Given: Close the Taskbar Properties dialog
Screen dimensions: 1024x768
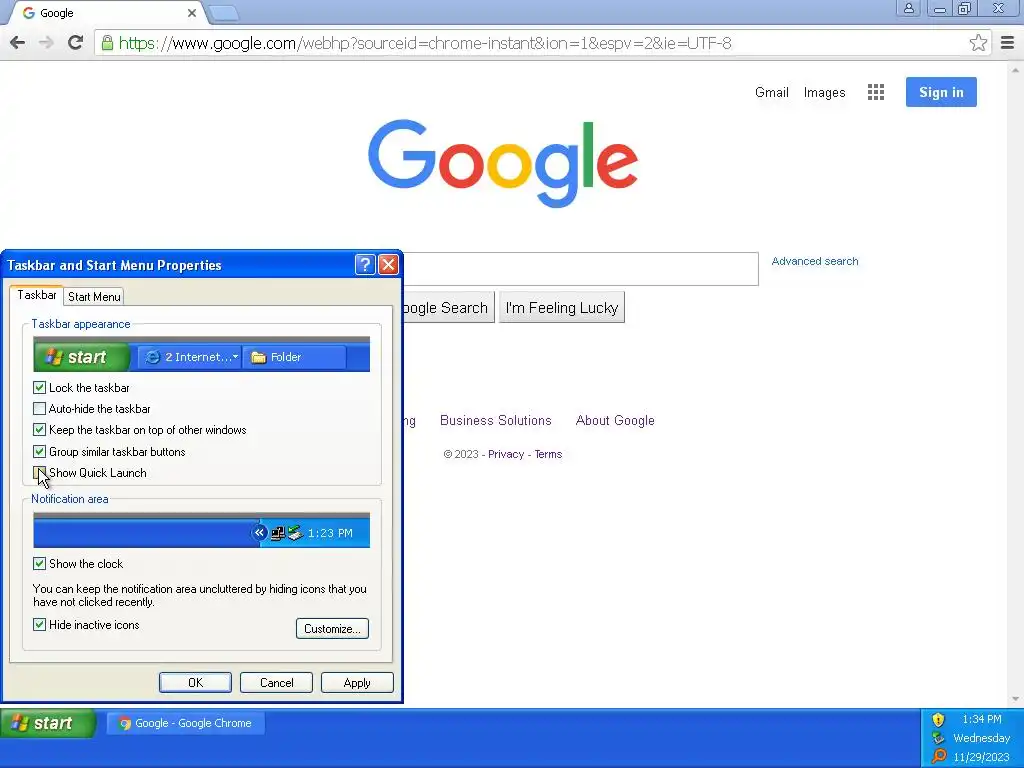Looking at the screenshot, I should (x=388, y=264).
